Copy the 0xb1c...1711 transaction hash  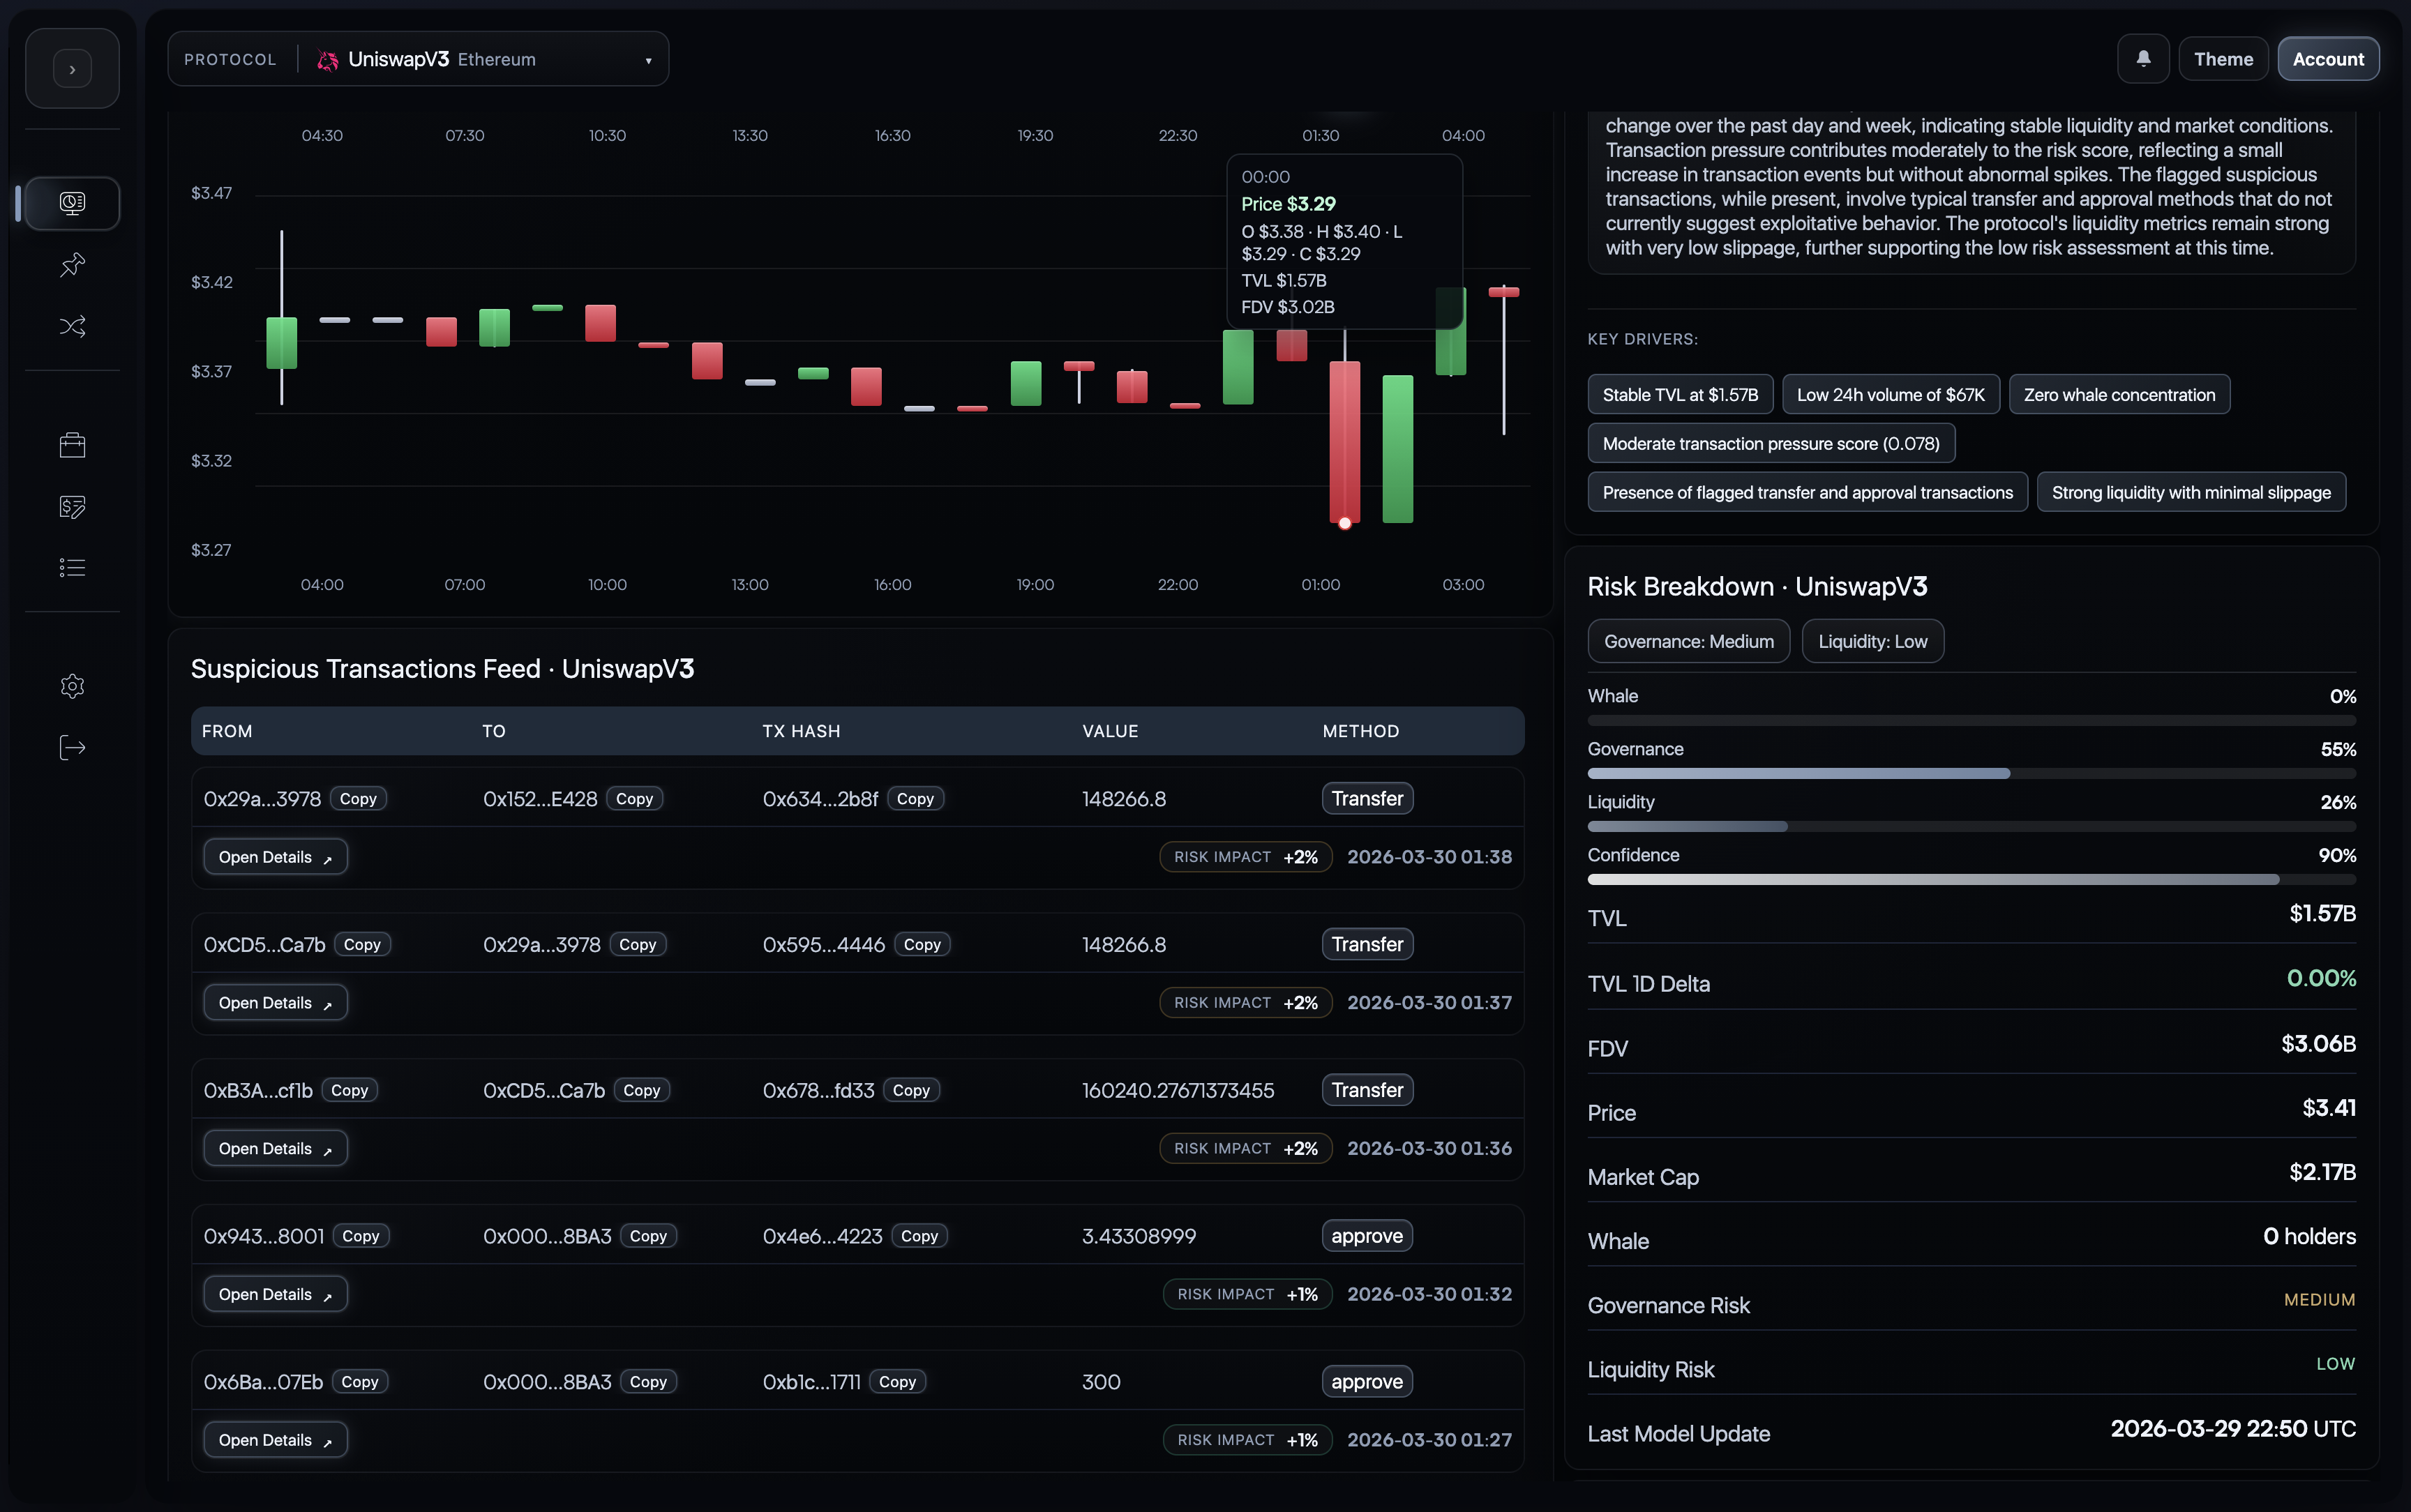click(x=897, y=1383)
